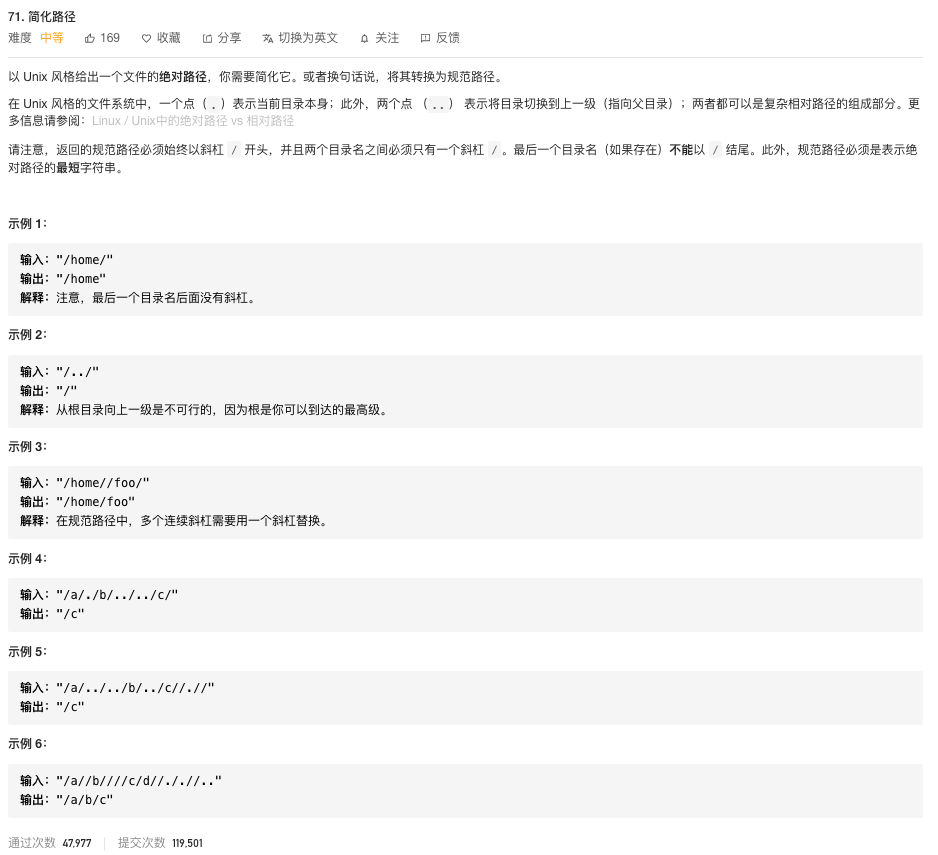This screenshot has height=855, width=938.
Task: Click the feedback icon beside 反馈
Action: point(425,38)
